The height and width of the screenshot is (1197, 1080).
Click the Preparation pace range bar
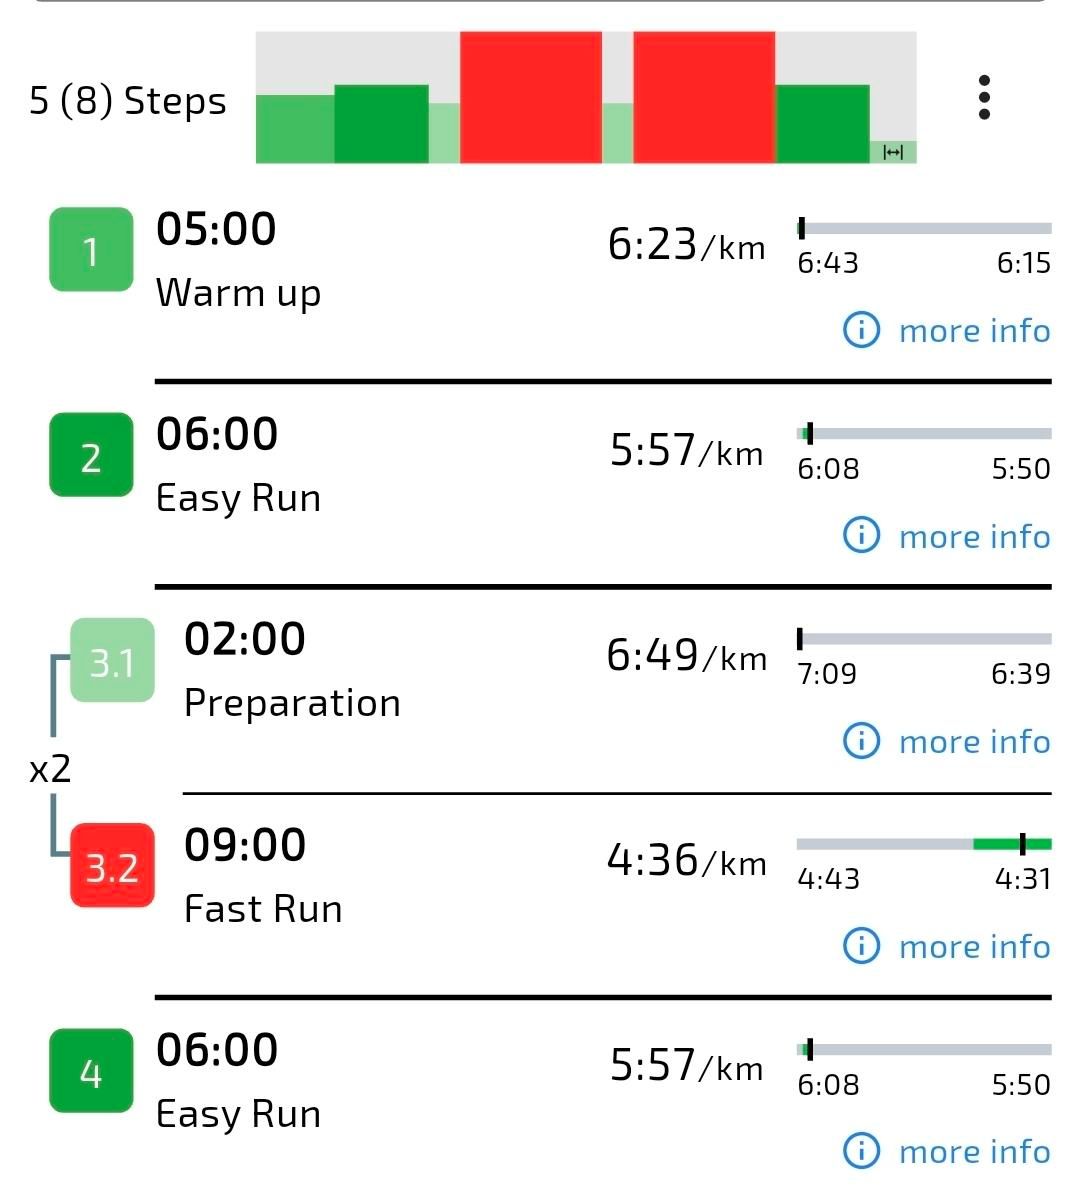924,639
